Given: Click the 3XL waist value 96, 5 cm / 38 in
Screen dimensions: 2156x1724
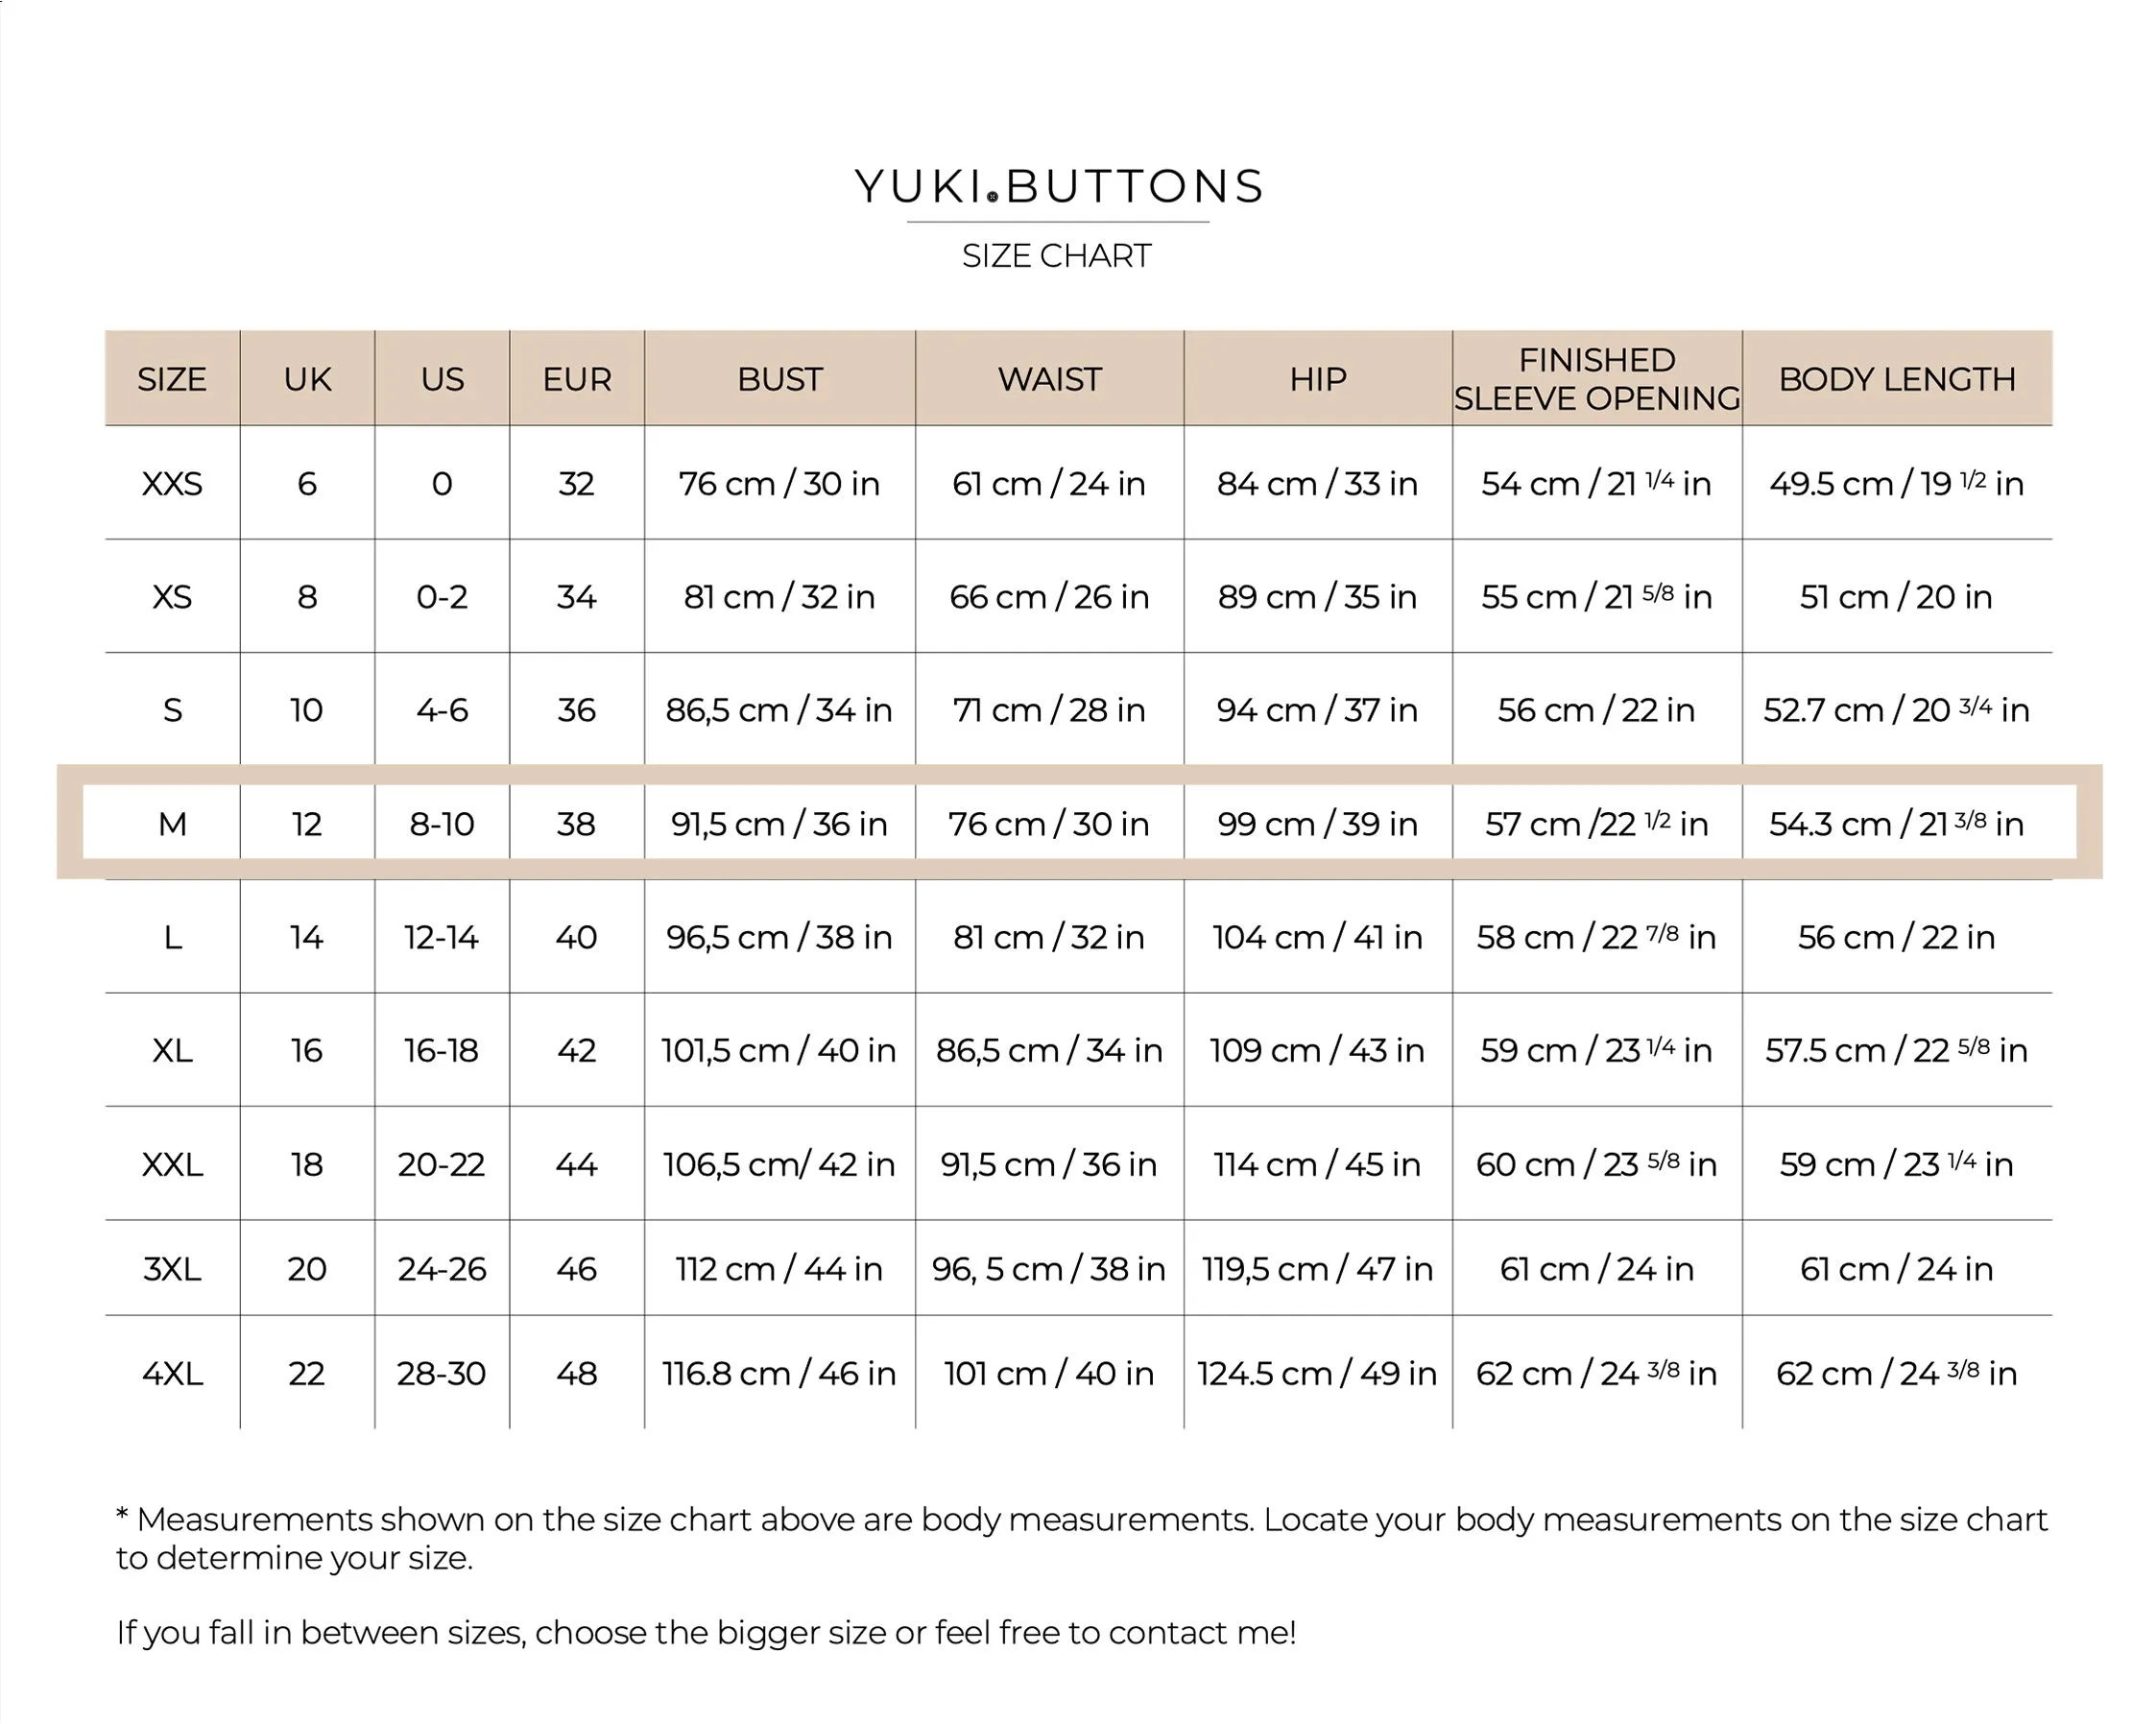Looking at the screenshot, I should [1048, 1269].
